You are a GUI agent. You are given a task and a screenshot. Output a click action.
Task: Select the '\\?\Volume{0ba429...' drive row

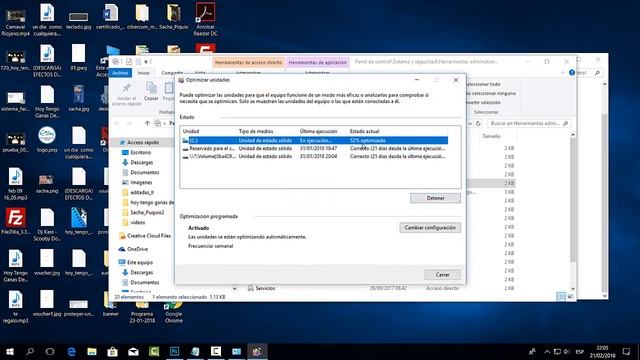[x=315, y=156]
